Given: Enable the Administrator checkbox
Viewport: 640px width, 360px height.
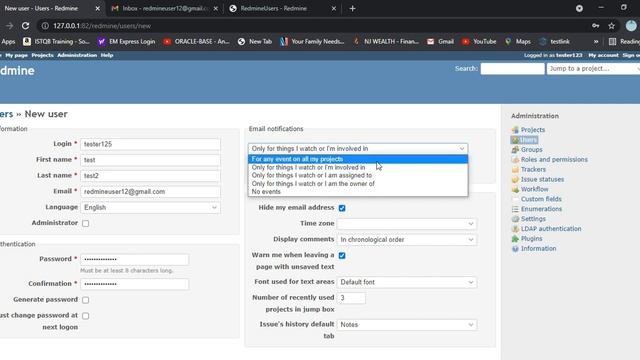Looking at the screenshot, I should [x=85, y=223].
